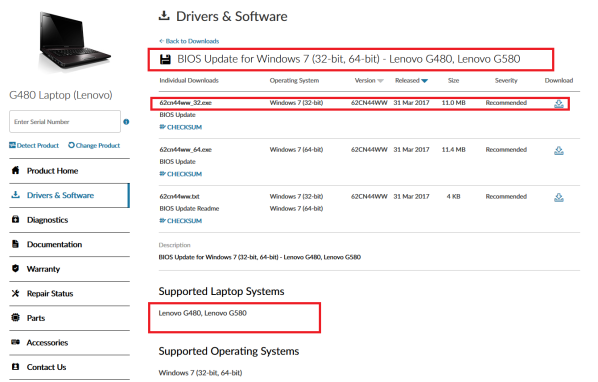Select Drivers & Software in sidebar
The height and width of the screenshot is (382, 598).
(60, 195)
